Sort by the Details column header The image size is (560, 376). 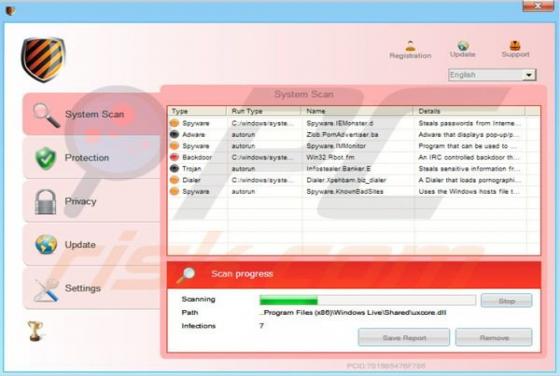[x=469, y=111]
